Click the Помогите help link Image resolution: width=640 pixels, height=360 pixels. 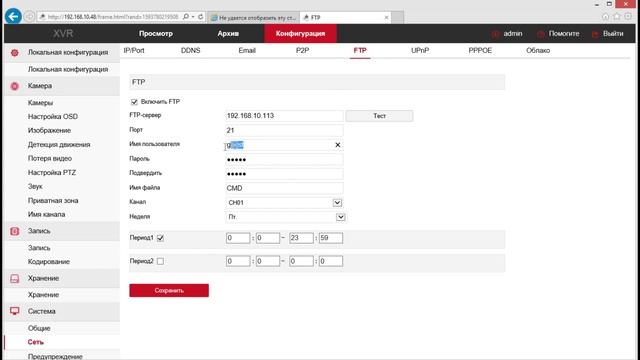pos(564,33)
